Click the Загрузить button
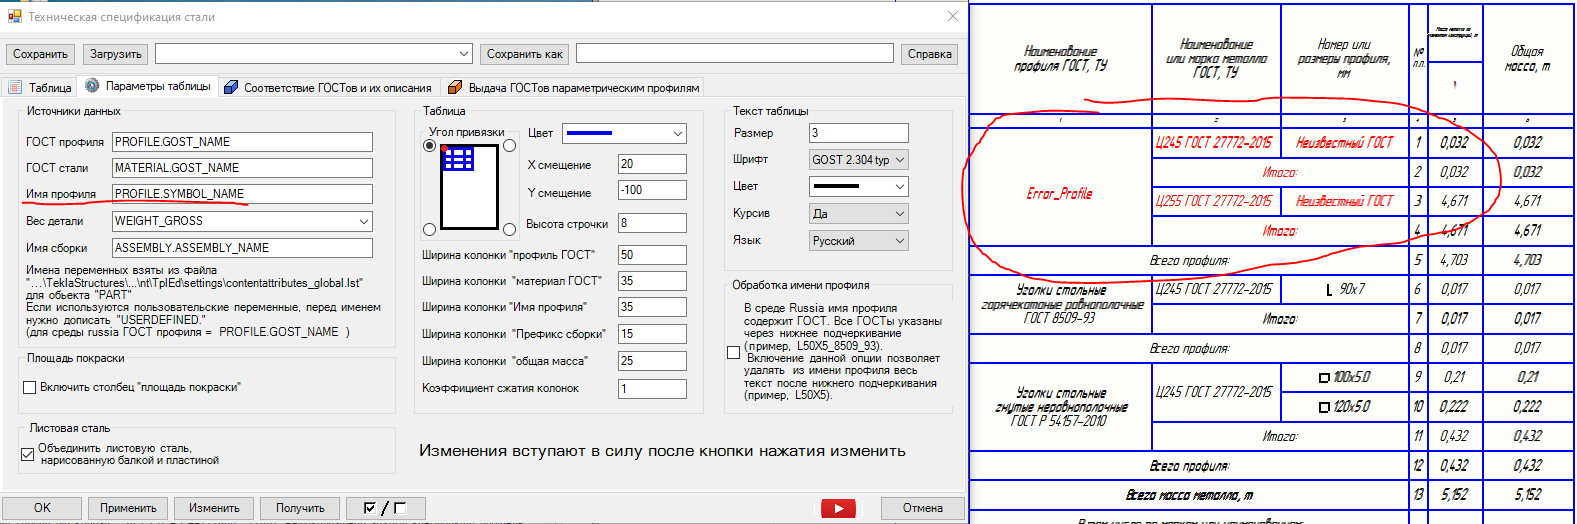The height and width of the screenshot is (524, 1577). (116, 54)
